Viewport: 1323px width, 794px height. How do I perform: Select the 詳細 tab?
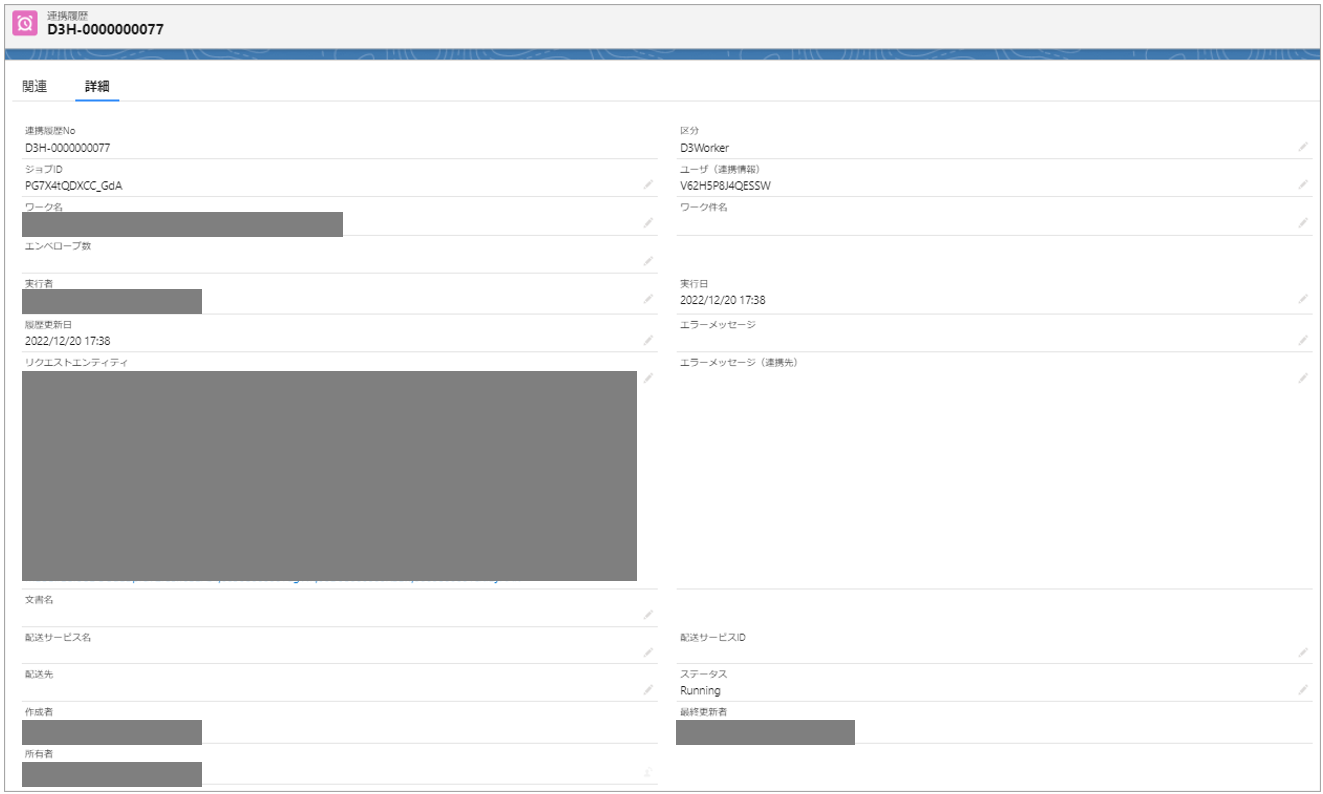[97, 87]
